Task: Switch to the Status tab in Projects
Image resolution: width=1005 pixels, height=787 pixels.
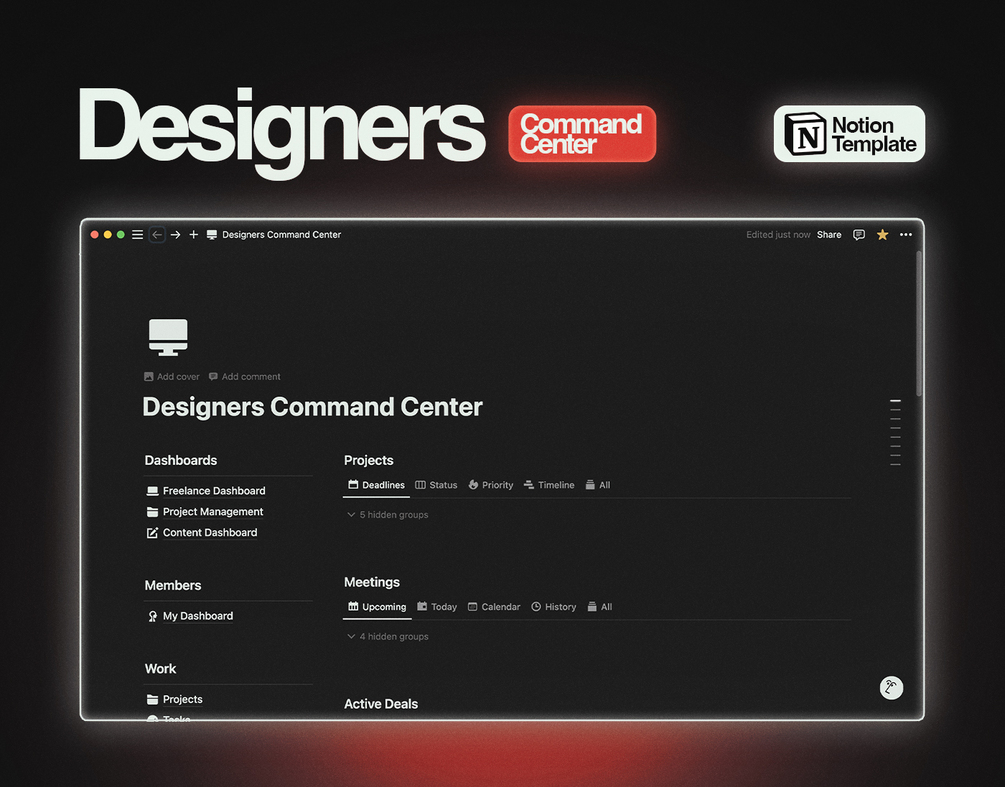Action: click(436, 485)
